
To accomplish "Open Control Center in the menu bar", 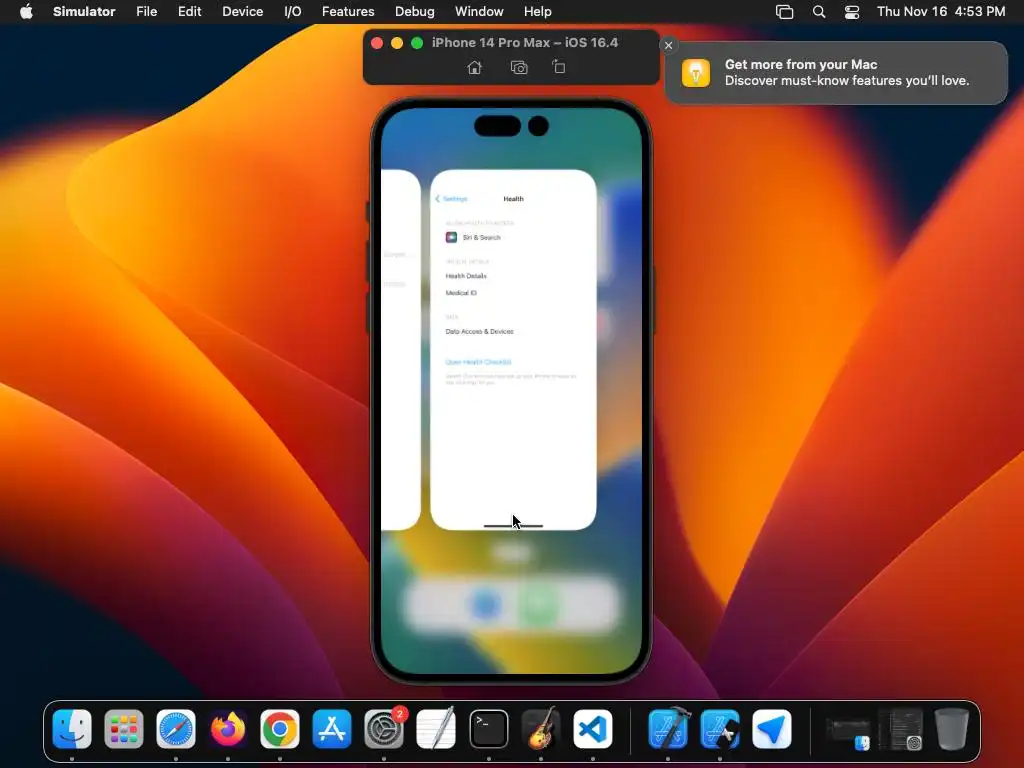I will [x=852, y=12].
